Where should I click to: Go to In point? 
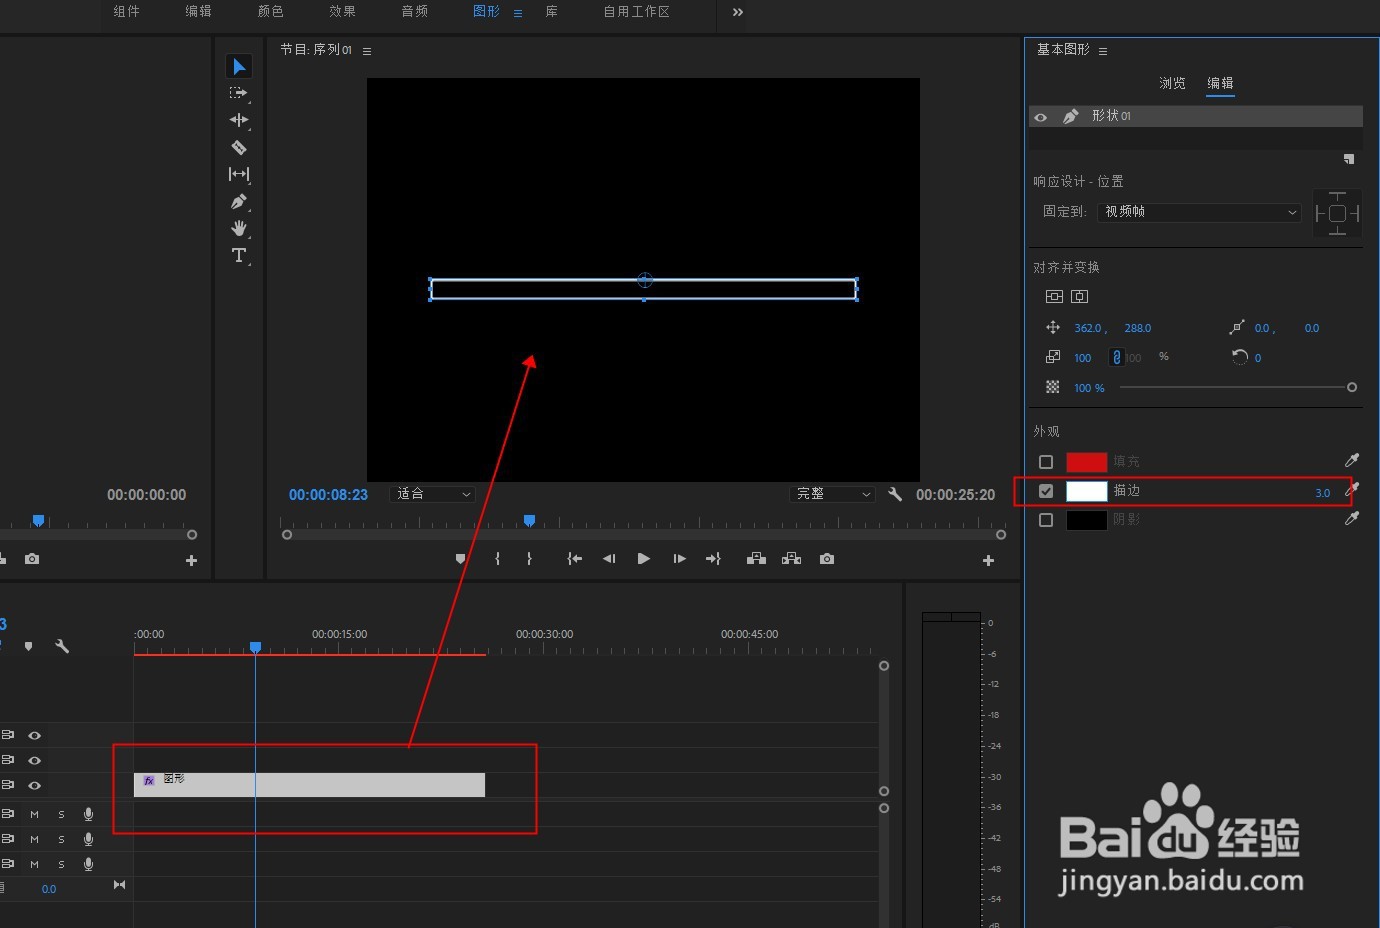(575, 559)
